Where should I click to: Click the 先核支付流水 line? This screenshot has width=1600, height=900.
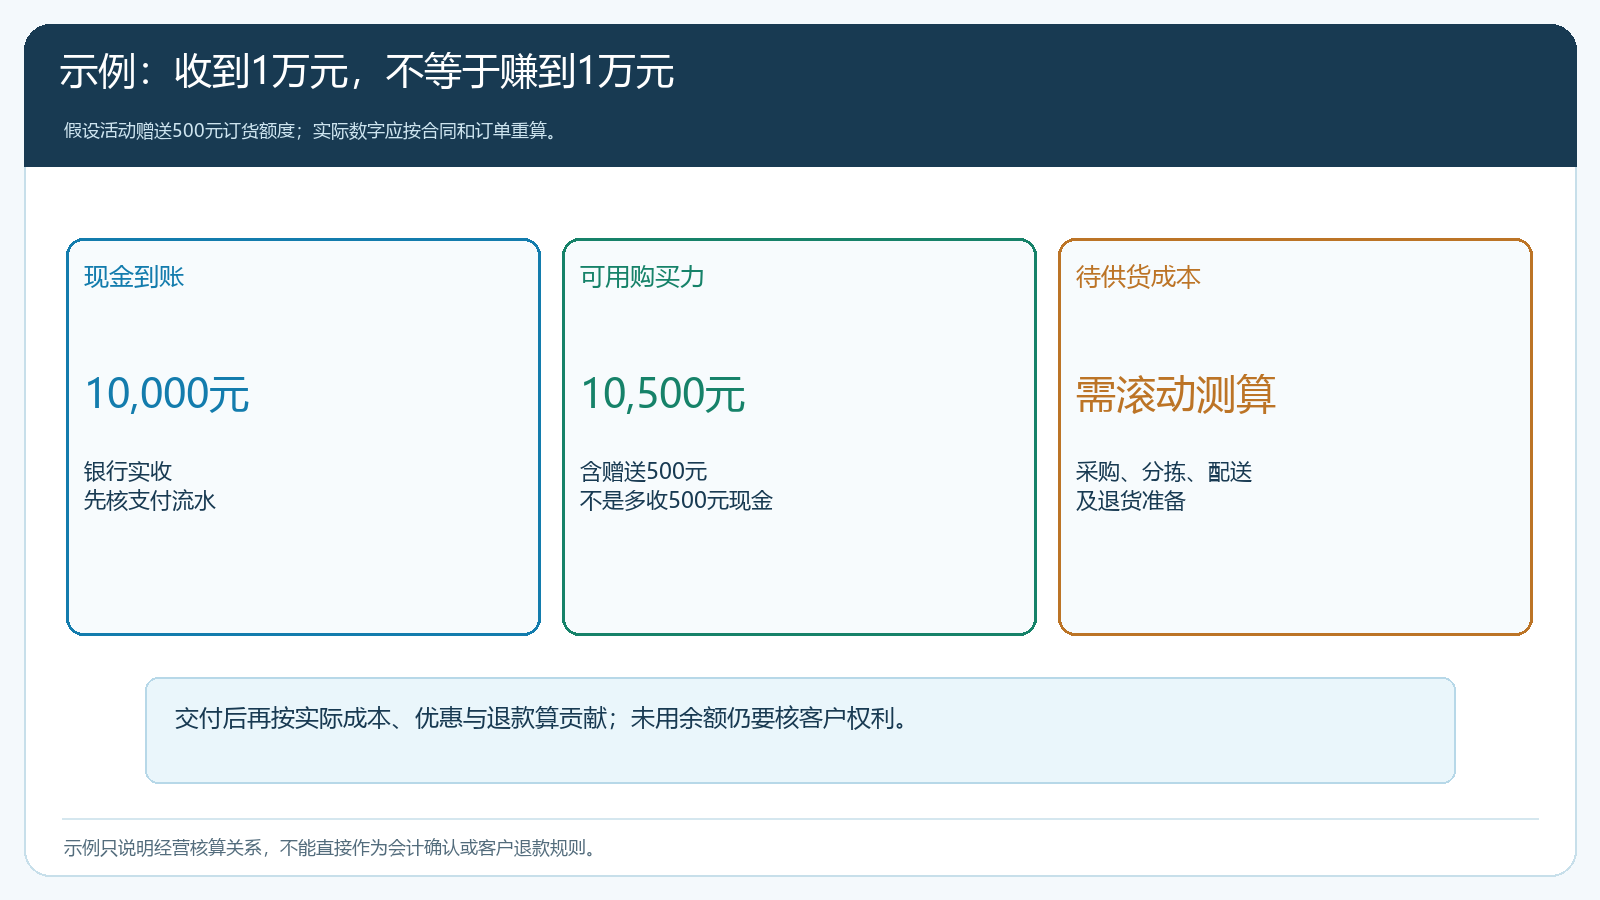point(150,500)
